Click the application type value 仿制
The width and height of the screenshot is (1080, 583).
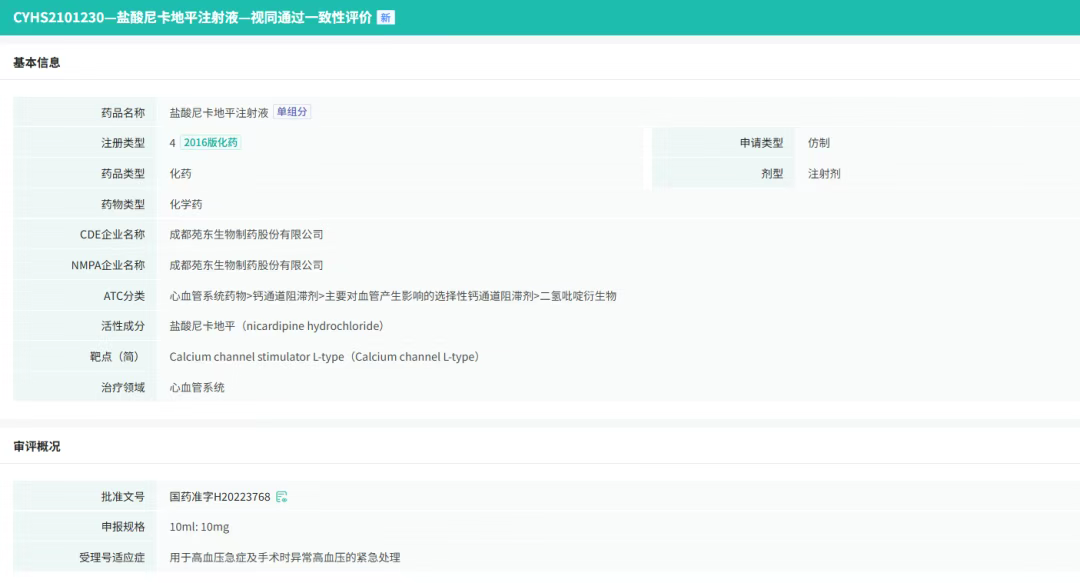(x=819, y=143)
